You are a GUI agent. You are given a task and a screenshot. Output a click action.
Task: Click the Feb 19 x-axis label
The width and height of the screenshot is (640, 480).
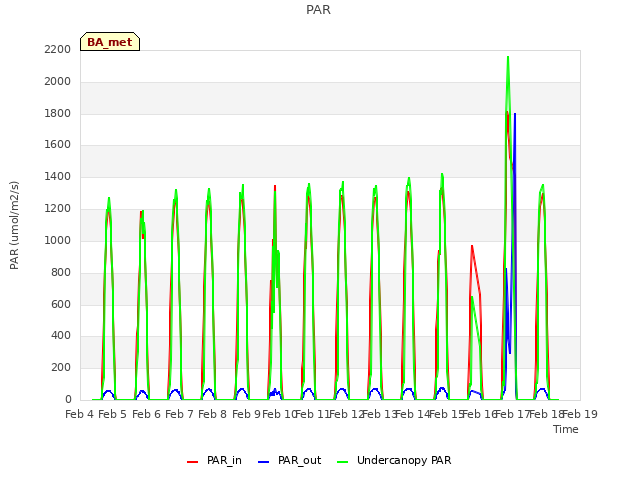(x=580, y=414)
